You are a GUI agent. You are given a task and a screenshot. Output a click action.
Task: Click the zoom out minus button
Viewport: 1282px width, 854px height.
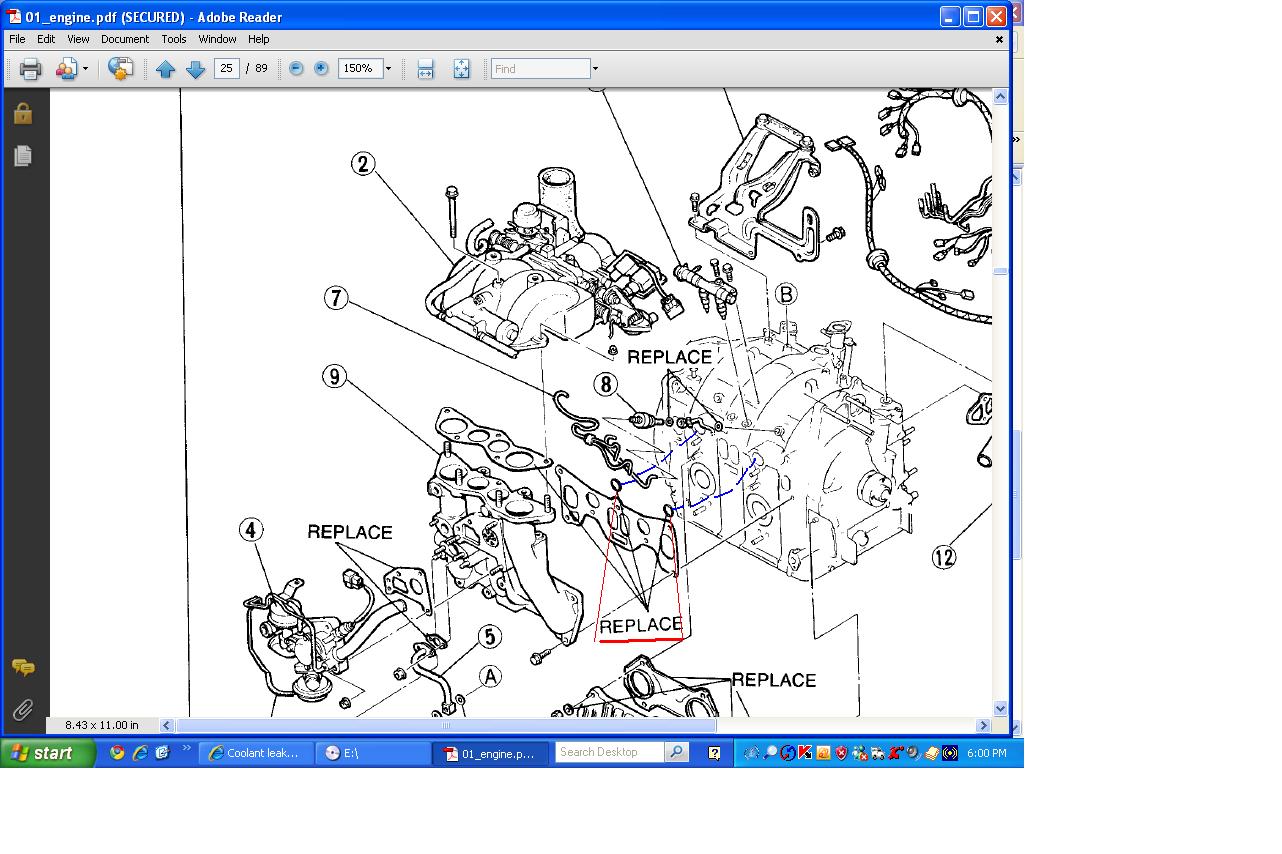coord(296,68)
